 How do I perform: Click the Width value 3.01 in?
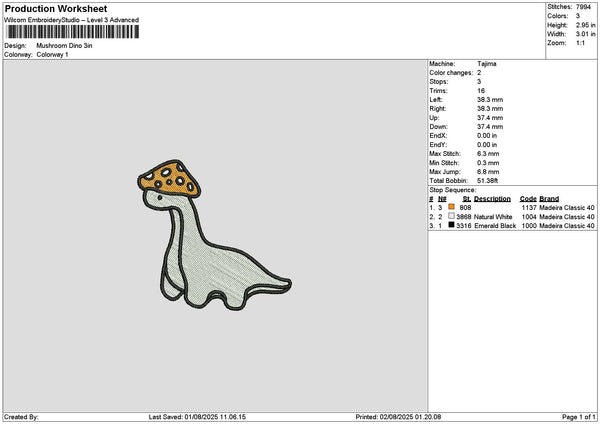click(x=585, y=34)
